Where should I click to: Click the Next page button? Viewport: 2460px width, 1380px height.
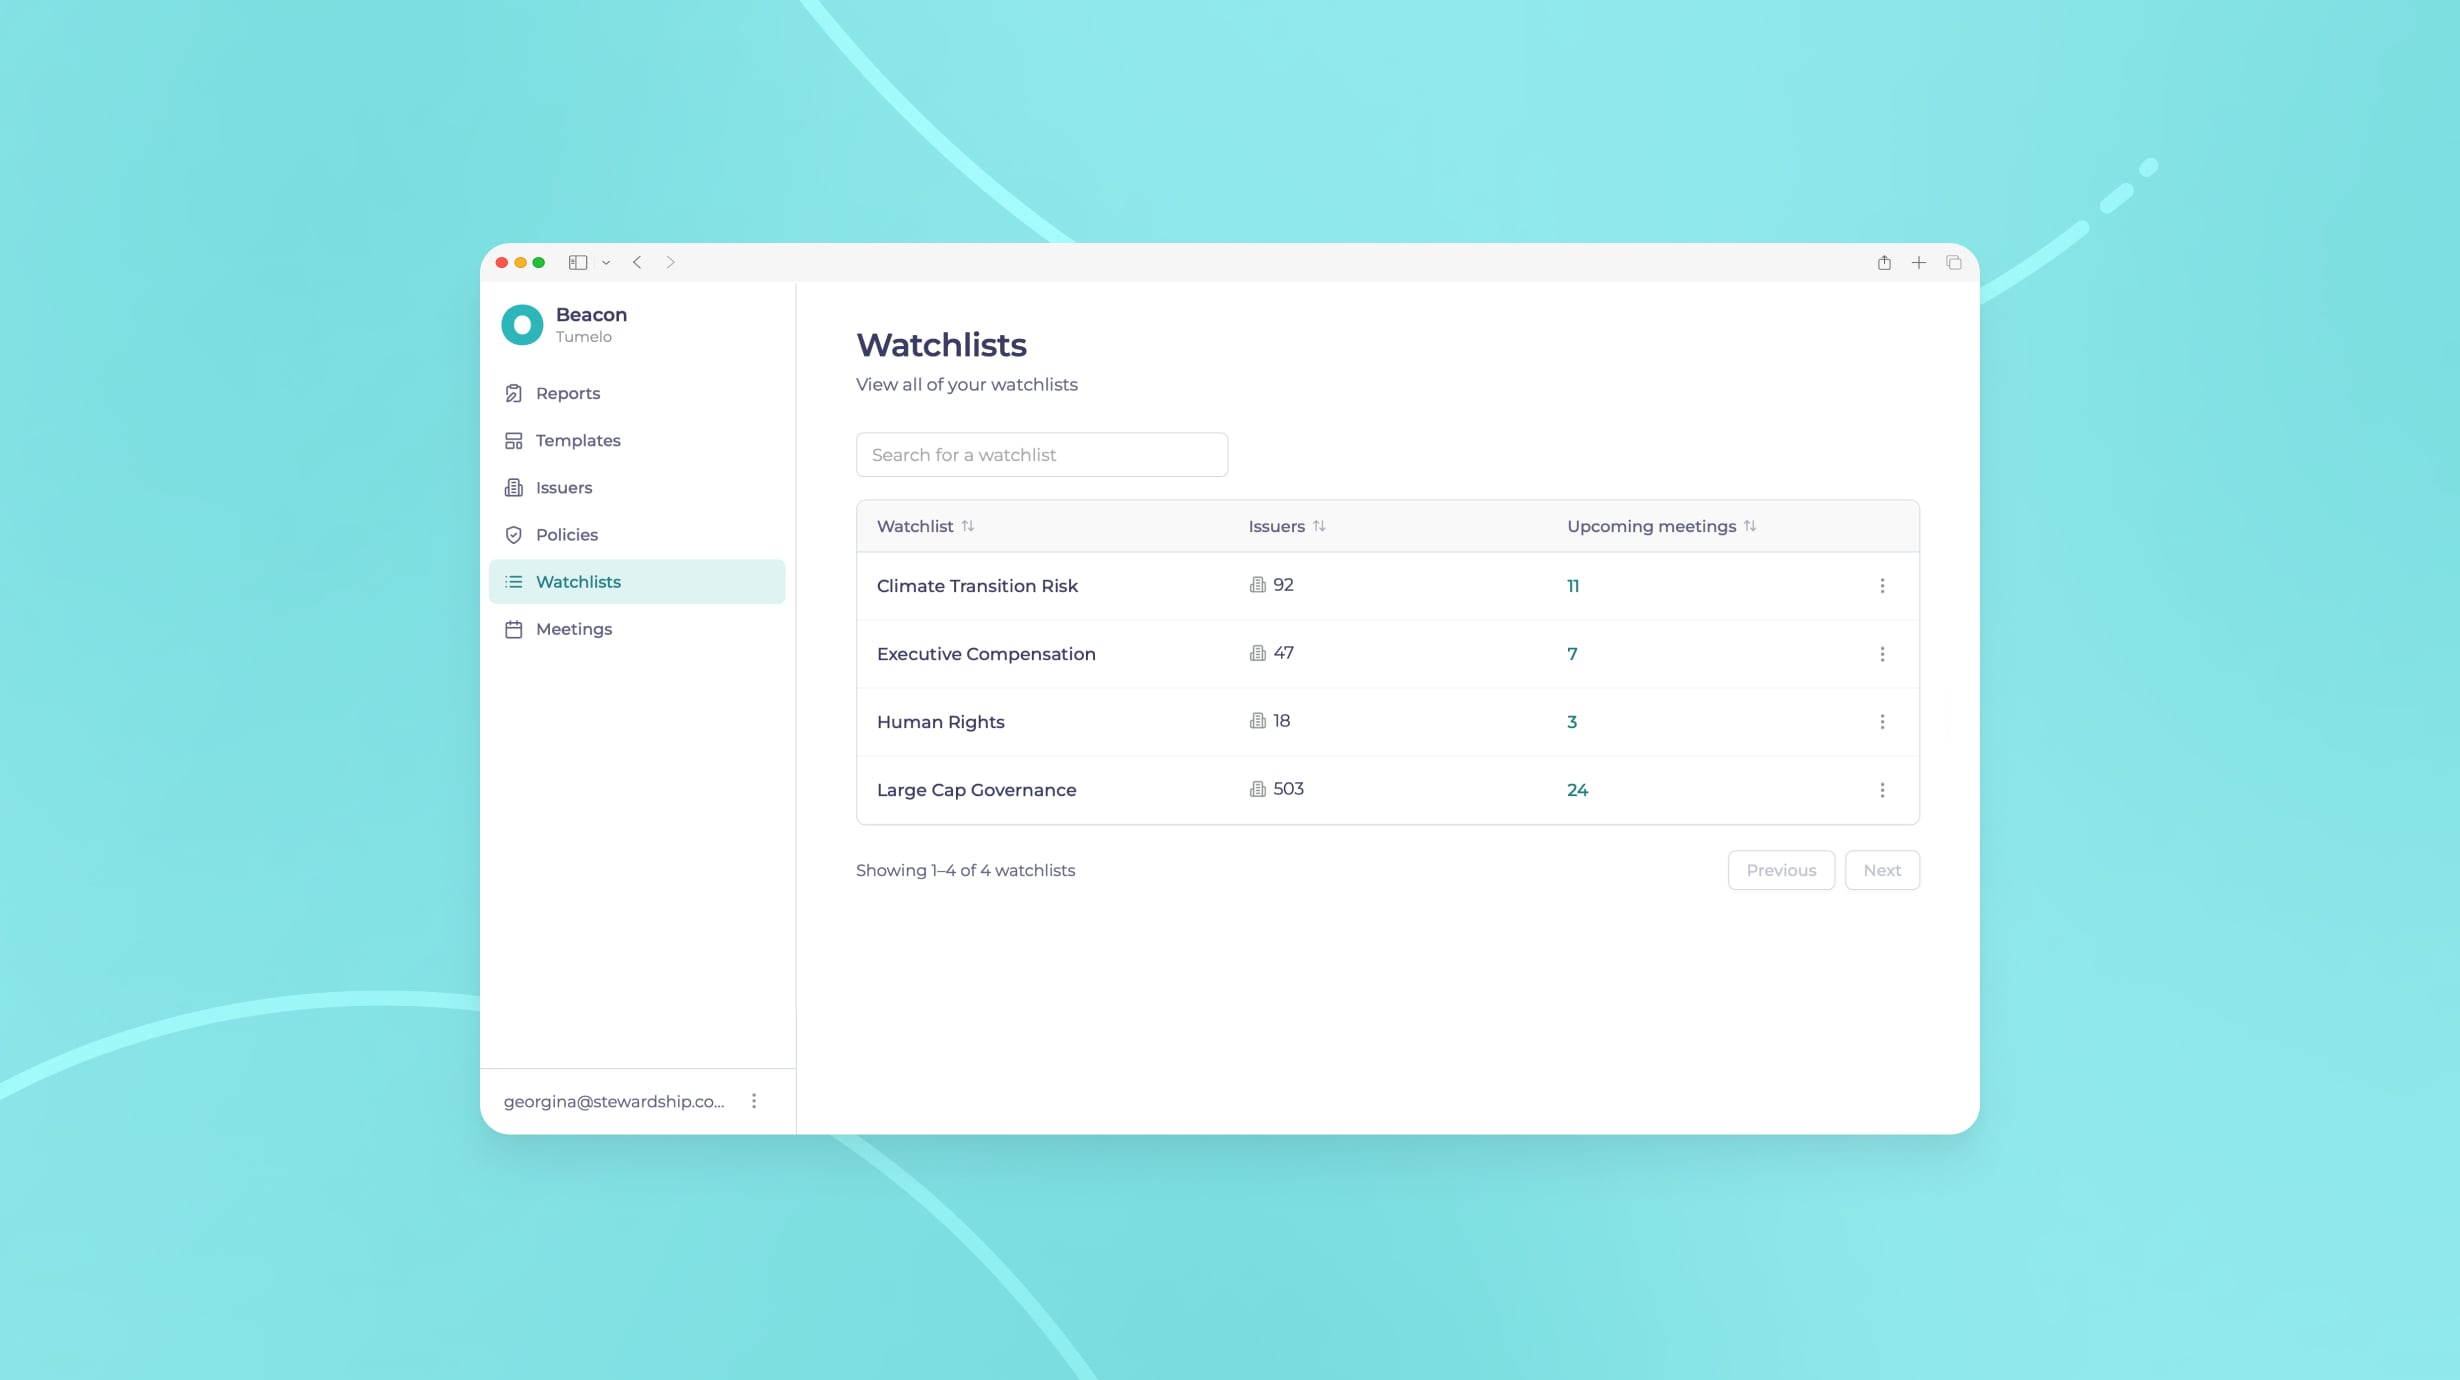click(1882, 870)
